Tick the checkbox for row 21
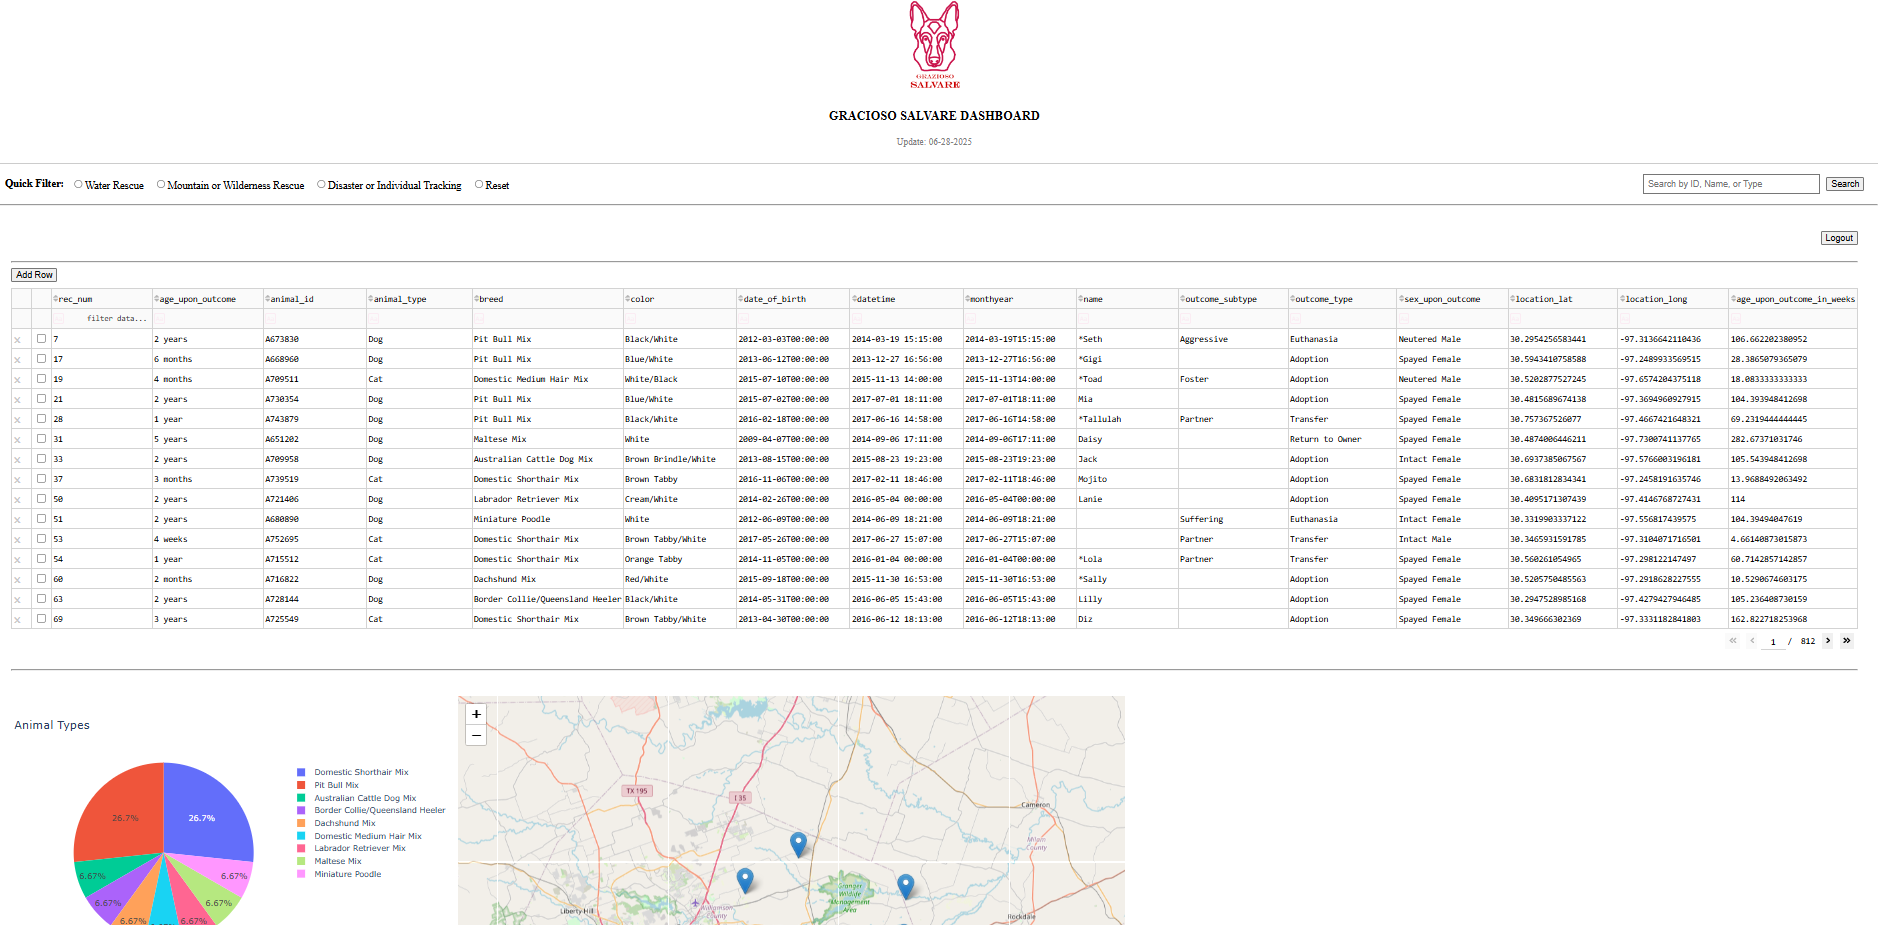The width and height of the screenshot is (1881, 925). point(41,398)
